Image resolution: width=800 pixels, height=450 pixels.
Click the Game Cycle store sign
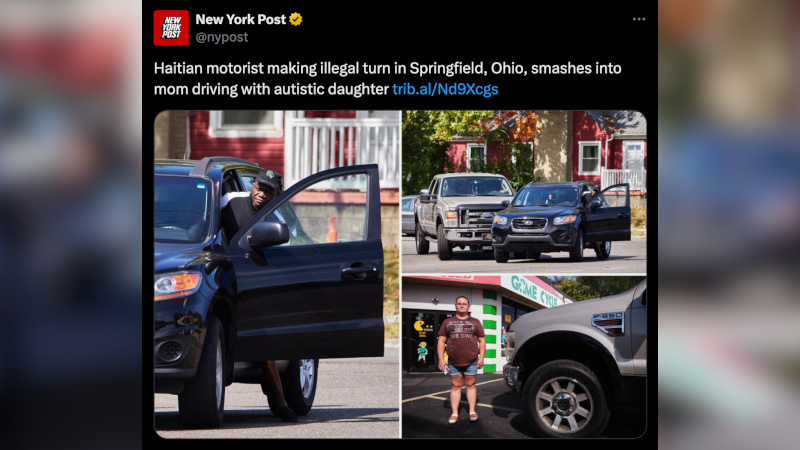[x=533, y=291]
